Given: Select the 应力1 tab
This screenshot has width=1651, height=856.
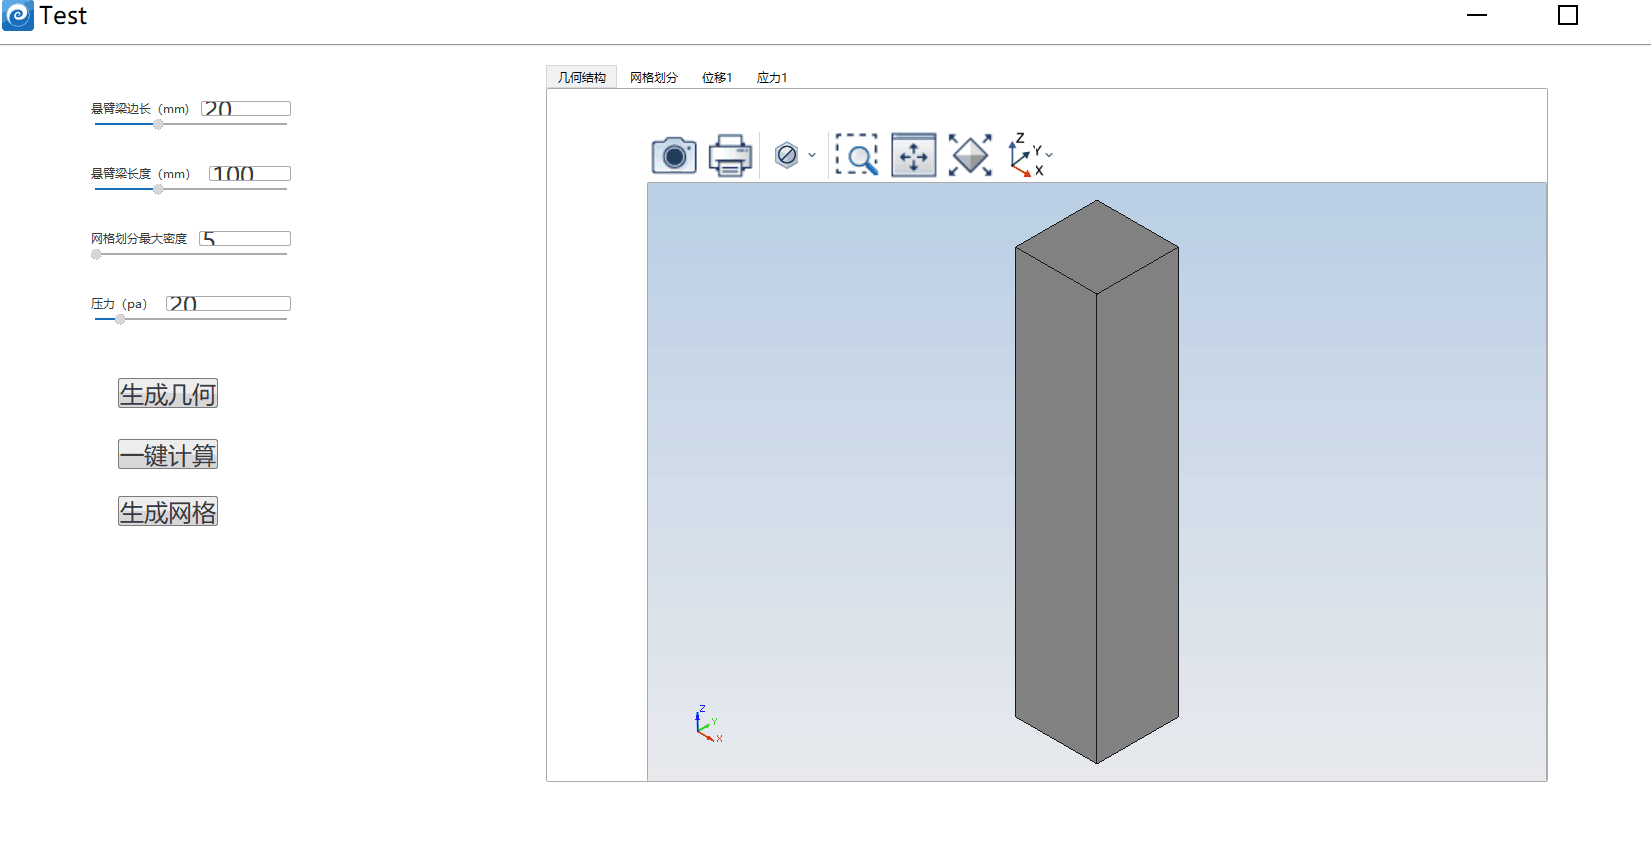Looking at the screenshot, I should (x=772, y=78).
